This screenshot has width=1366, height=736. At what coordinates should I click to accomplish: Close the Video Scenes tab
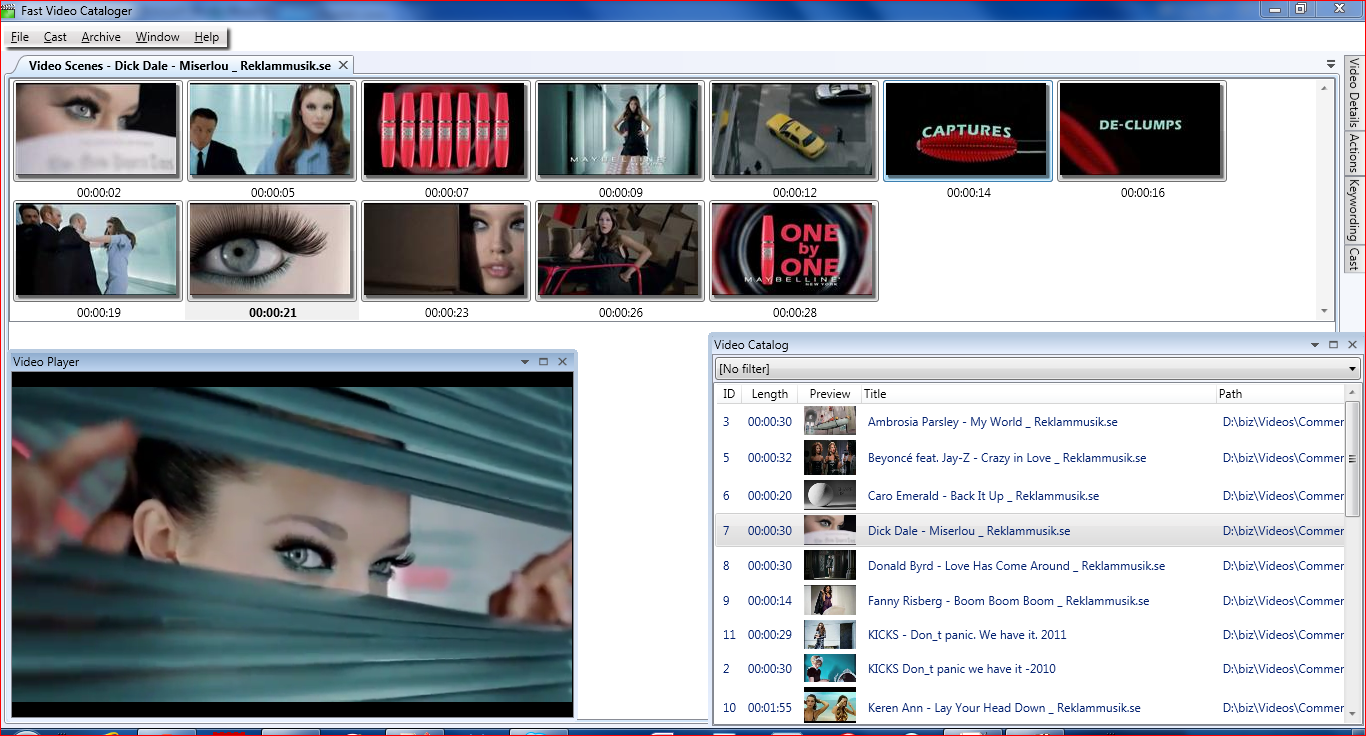pos(343,65)
